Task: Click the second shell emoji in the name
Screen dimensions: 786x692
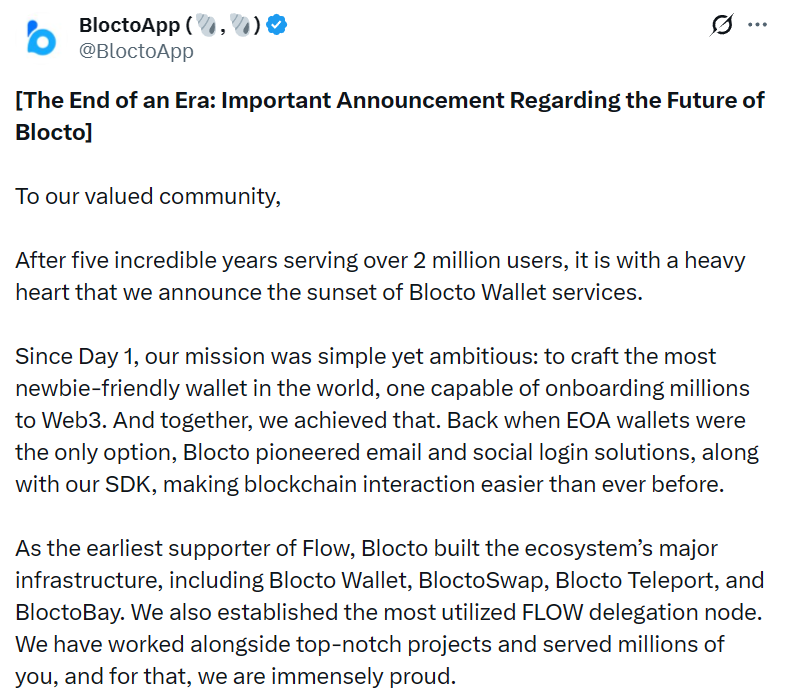Action: tap(240, 26)
